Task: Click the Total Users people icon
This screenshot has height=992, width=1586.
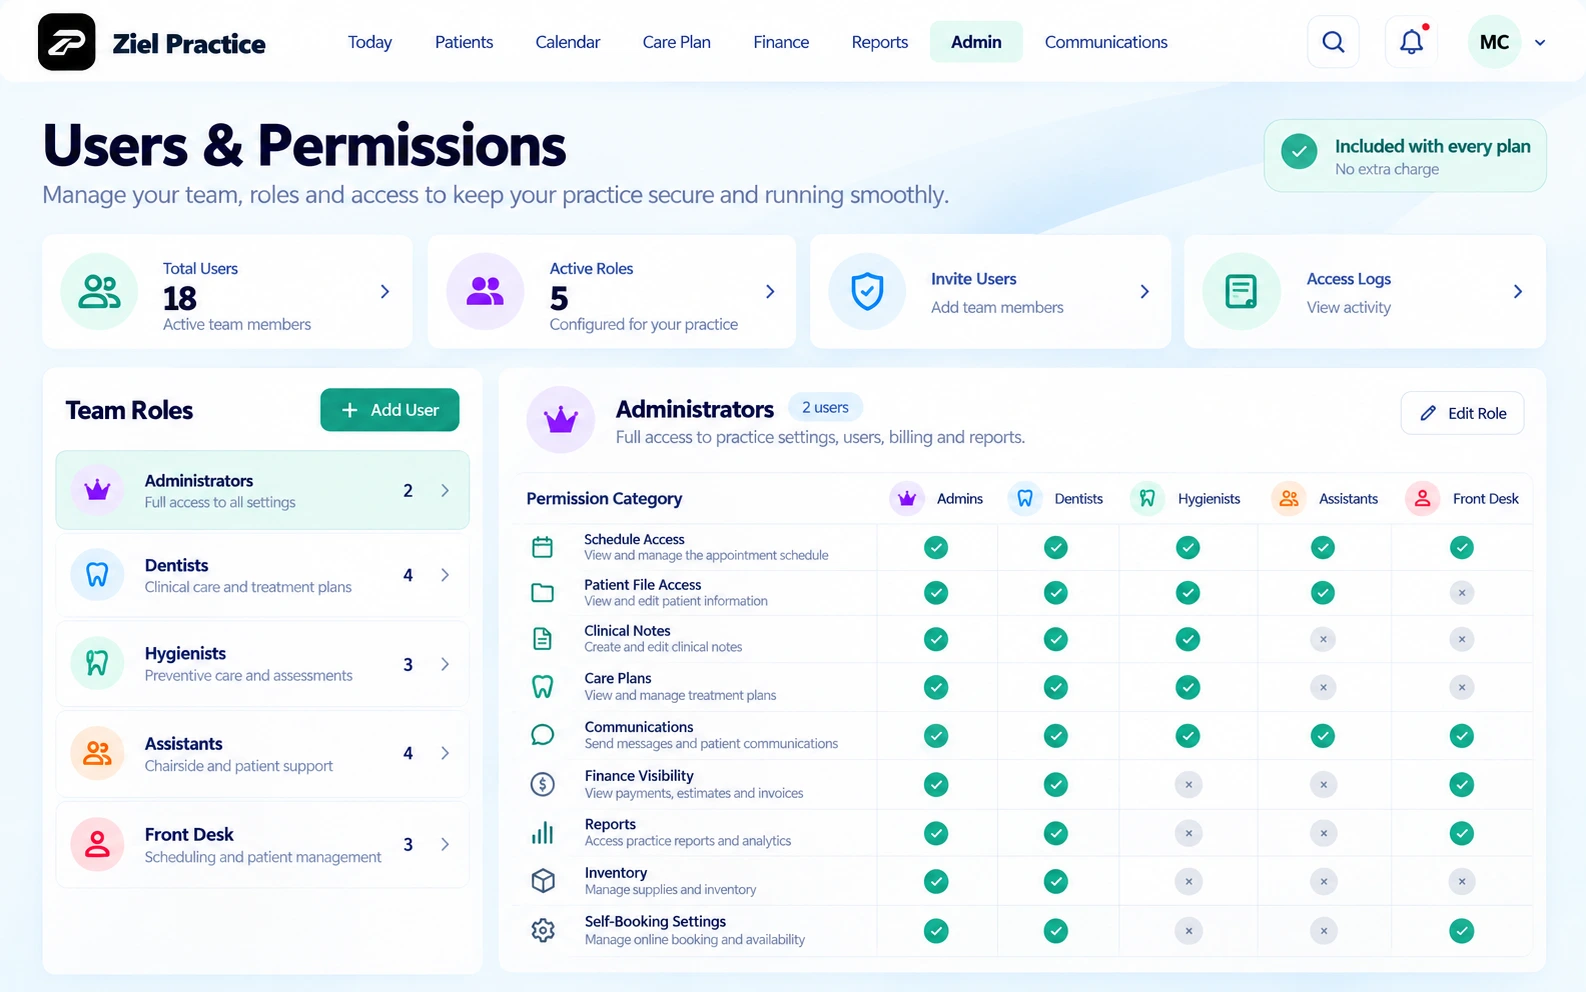Action: click(99, 291)
